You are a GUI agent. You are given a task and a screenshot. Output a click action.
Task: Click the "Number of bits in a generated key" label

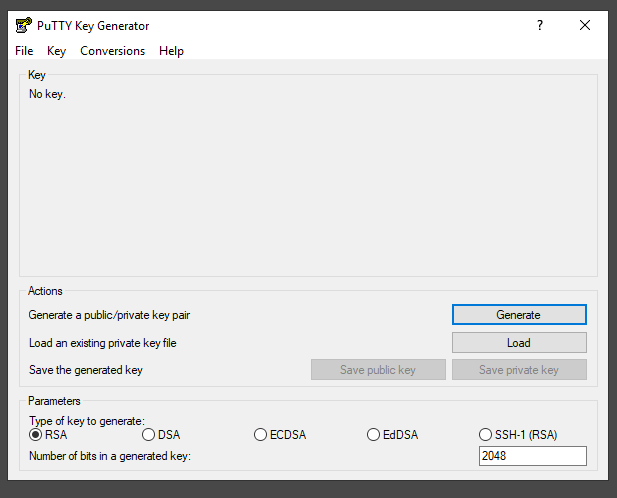point(110,456)
